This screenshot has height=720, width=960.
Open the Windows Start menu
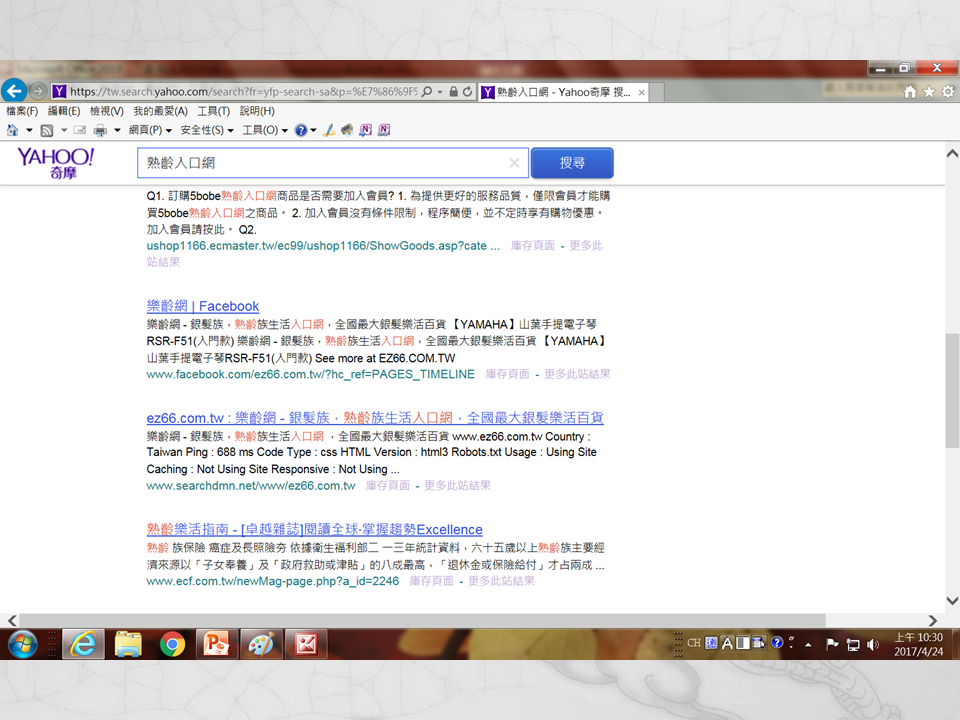point(23,644)
